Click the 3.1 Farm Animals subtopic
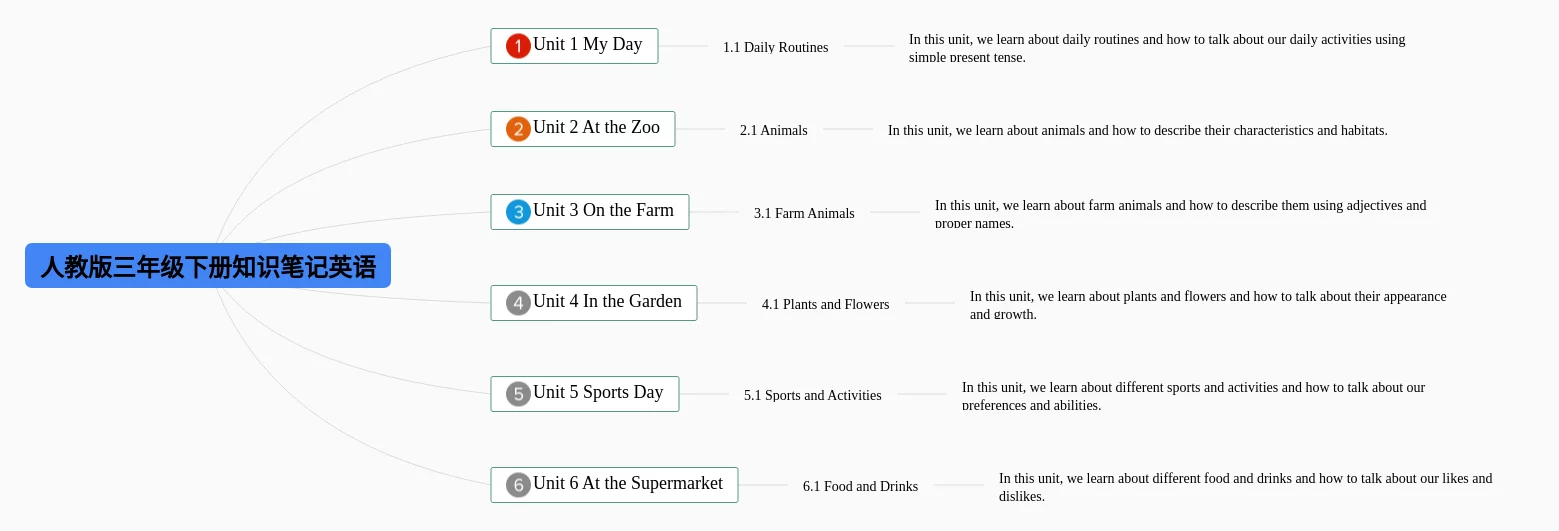 pos(804,213)
